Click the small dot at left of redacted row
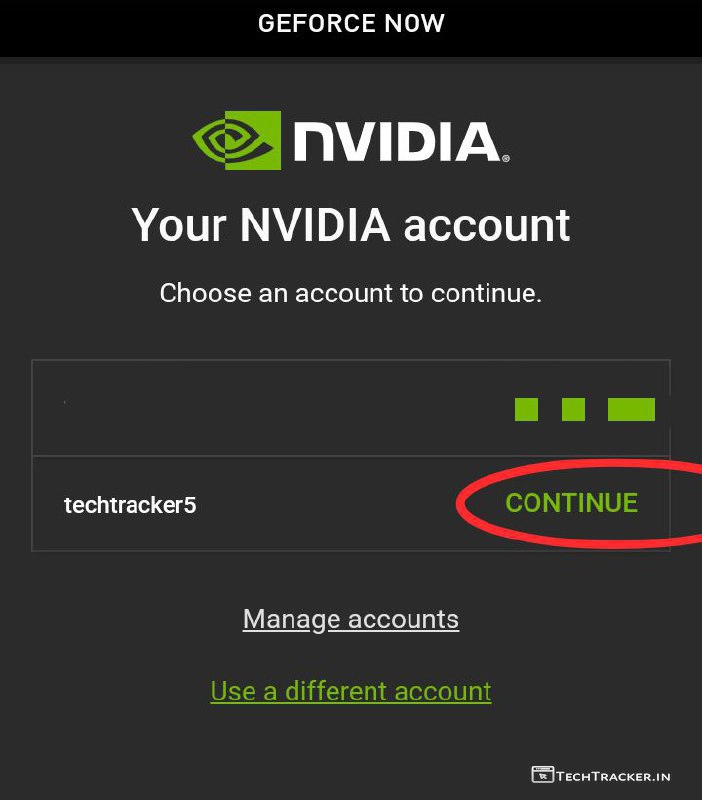 pyautogui.click(x=65, y=402)
